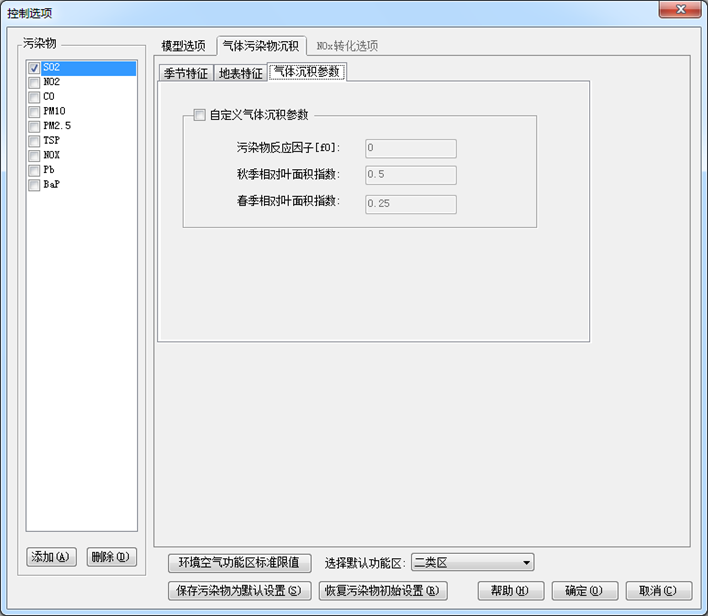Click the 添加(A) button

[x=53, y=558]
